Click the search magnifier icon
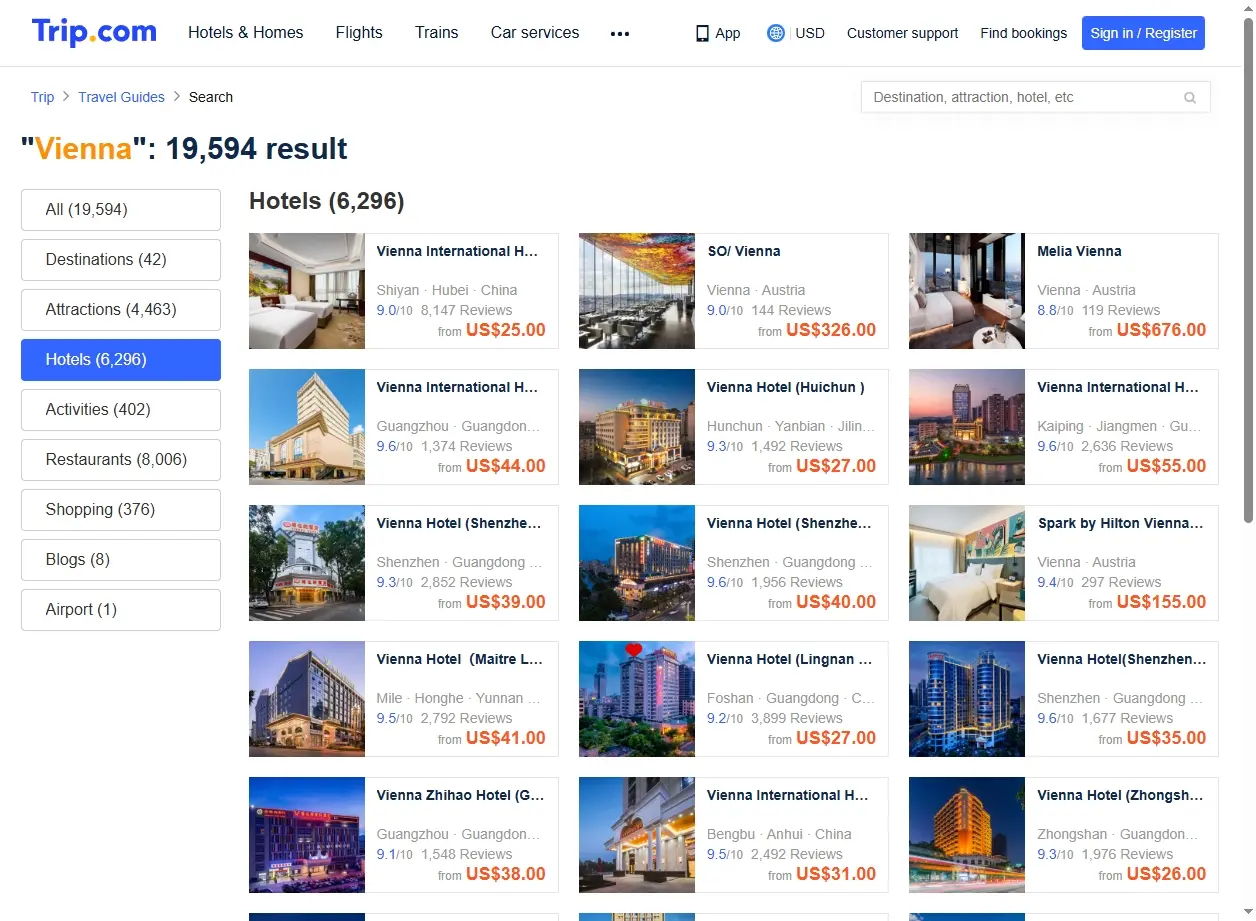This screenshot has width=1256, height=921. 1190,98
